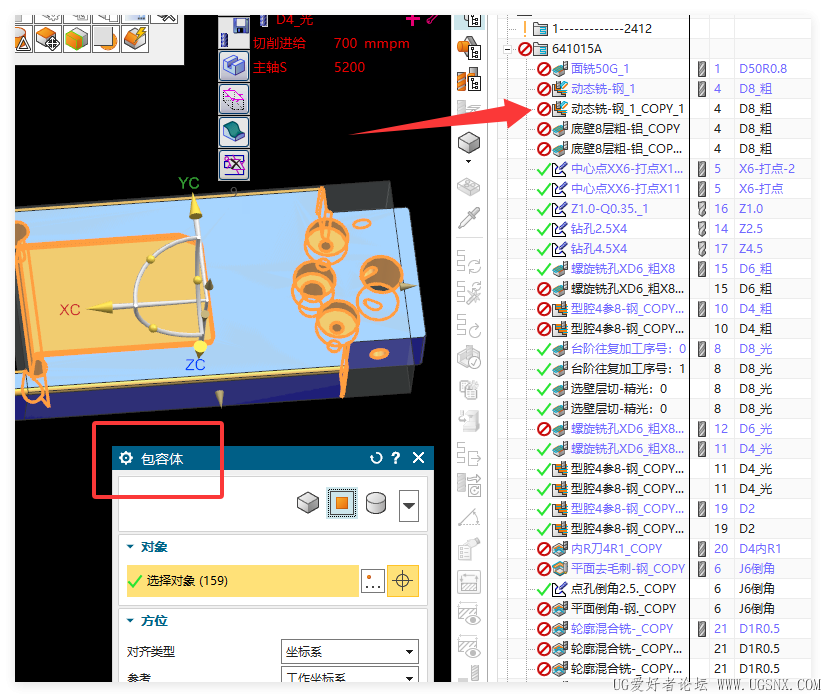The width and height of the screenshot is (826, 697).
Task: Select operation 平面倒角-钢._COPY
Action: [x=623, y=608]
